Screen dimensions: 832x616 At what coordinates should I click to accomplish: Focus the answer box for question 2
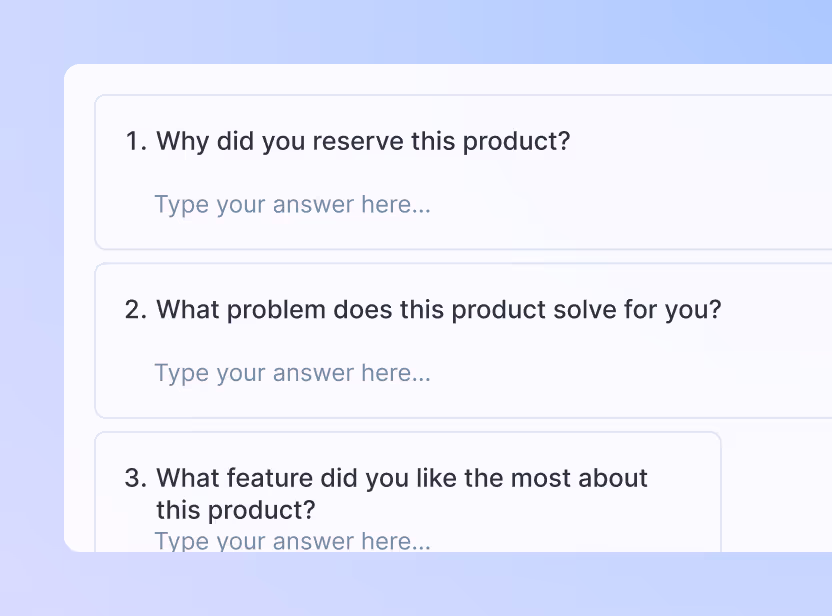coord(292,373)
